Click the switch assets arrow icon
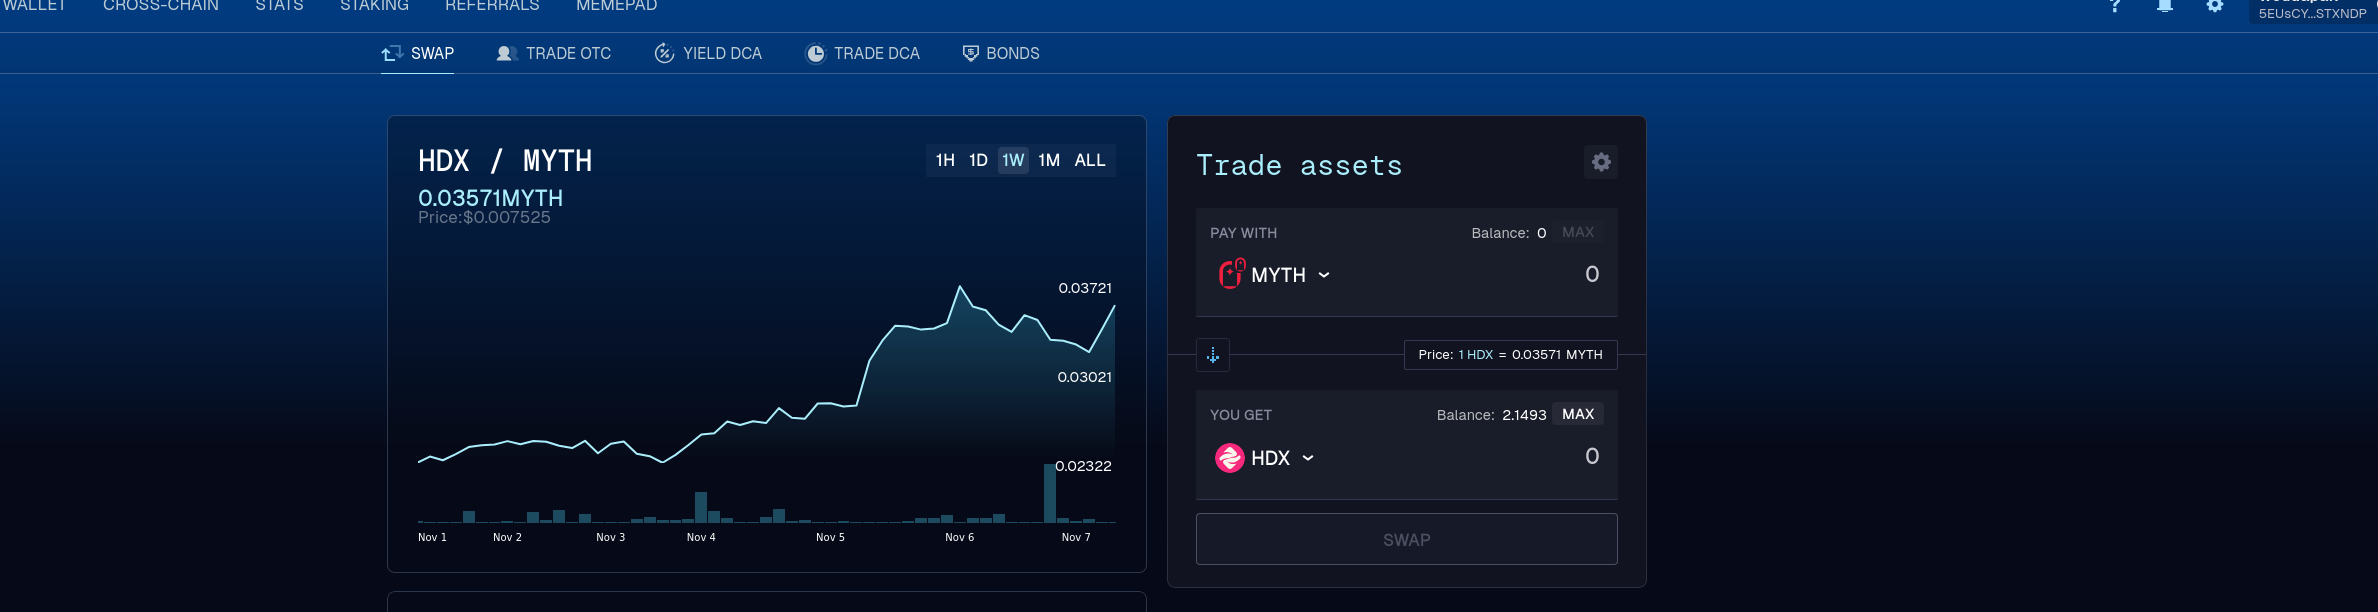This screenshot has width=2378, height=612. pos(1213,355)
